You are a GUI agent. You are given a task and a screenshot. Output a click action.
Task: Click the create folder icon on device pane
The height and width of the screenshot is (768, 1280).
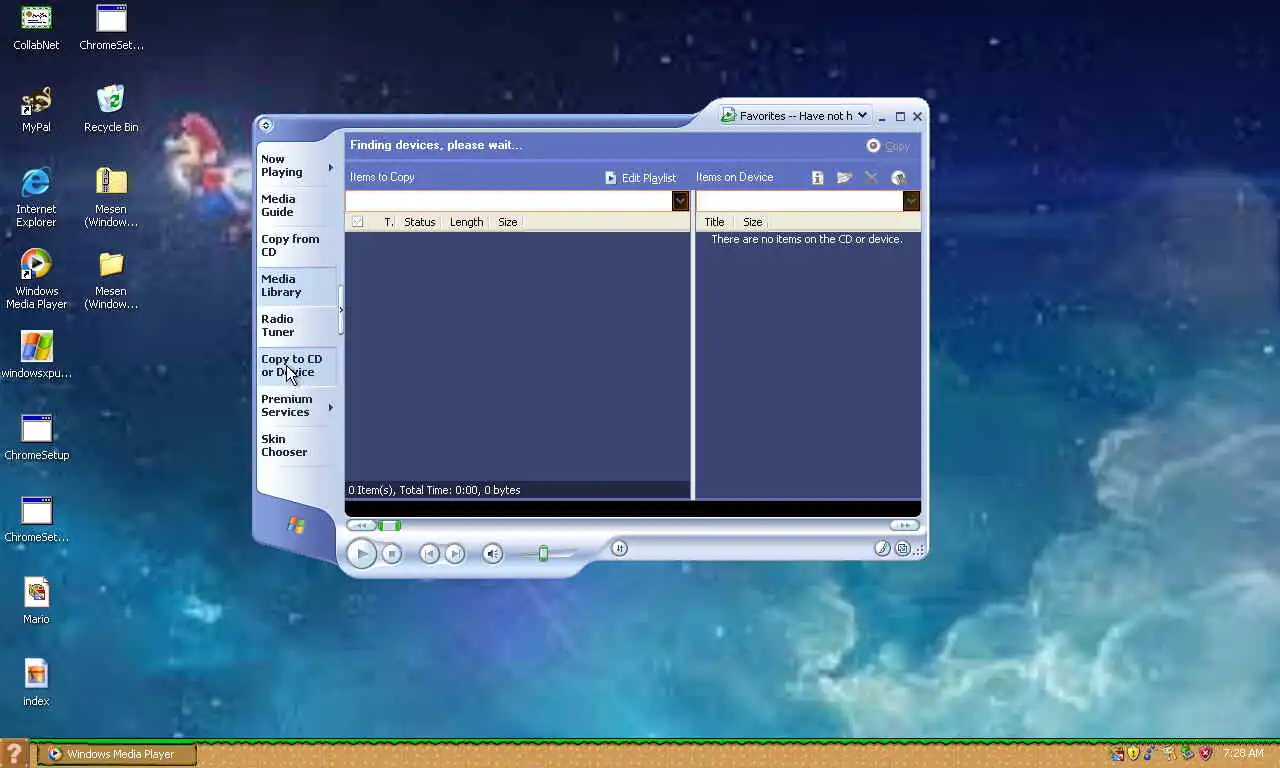pos(844,177)
